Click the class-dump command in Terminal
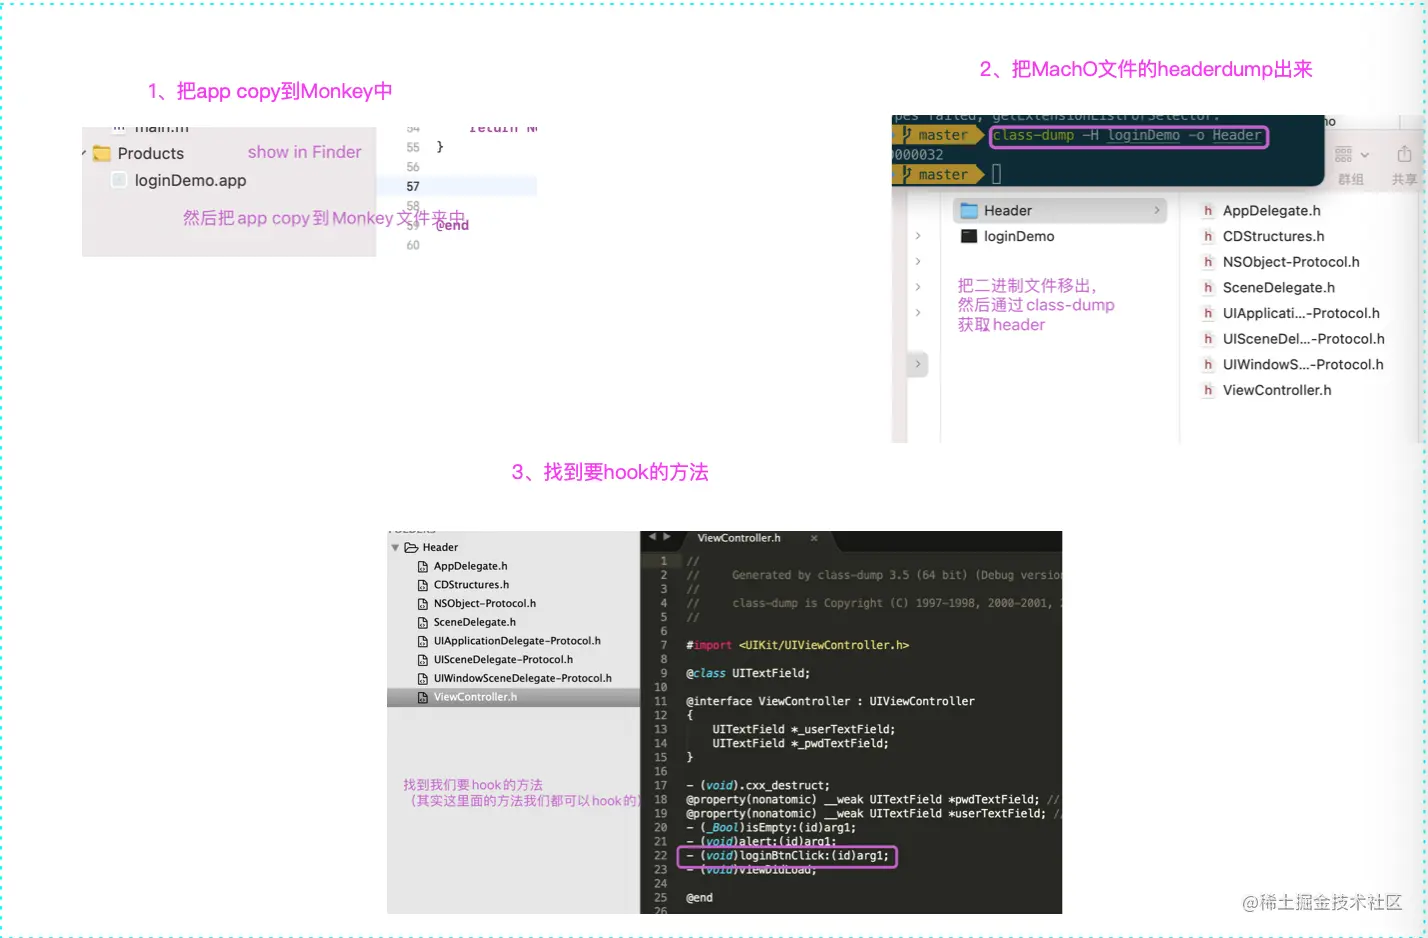1428x938 pixels. [x=1128, y=135]
